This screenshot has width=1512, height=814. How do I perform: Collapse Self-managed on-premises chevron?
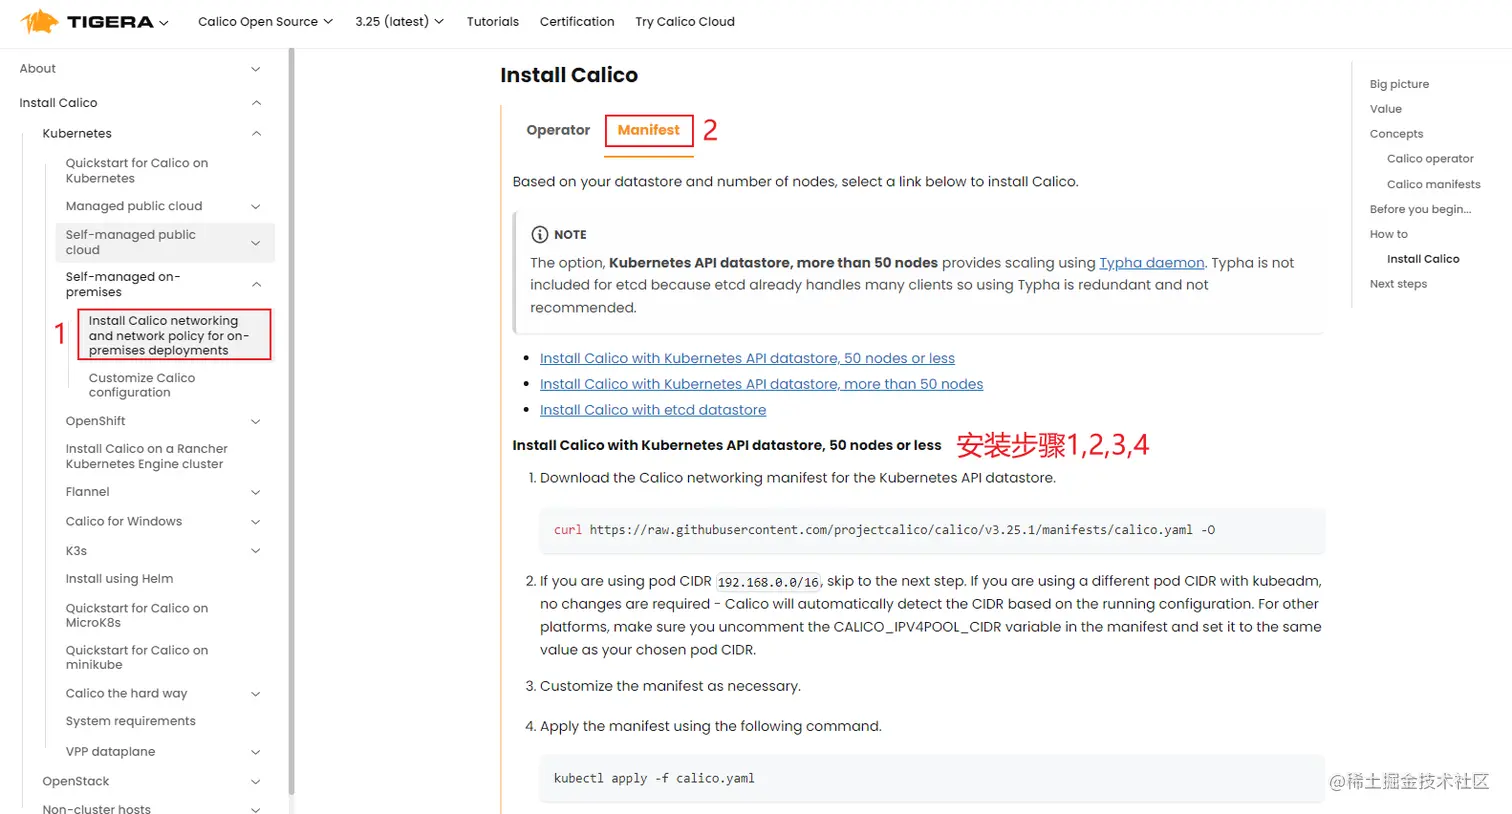[256, 284]
